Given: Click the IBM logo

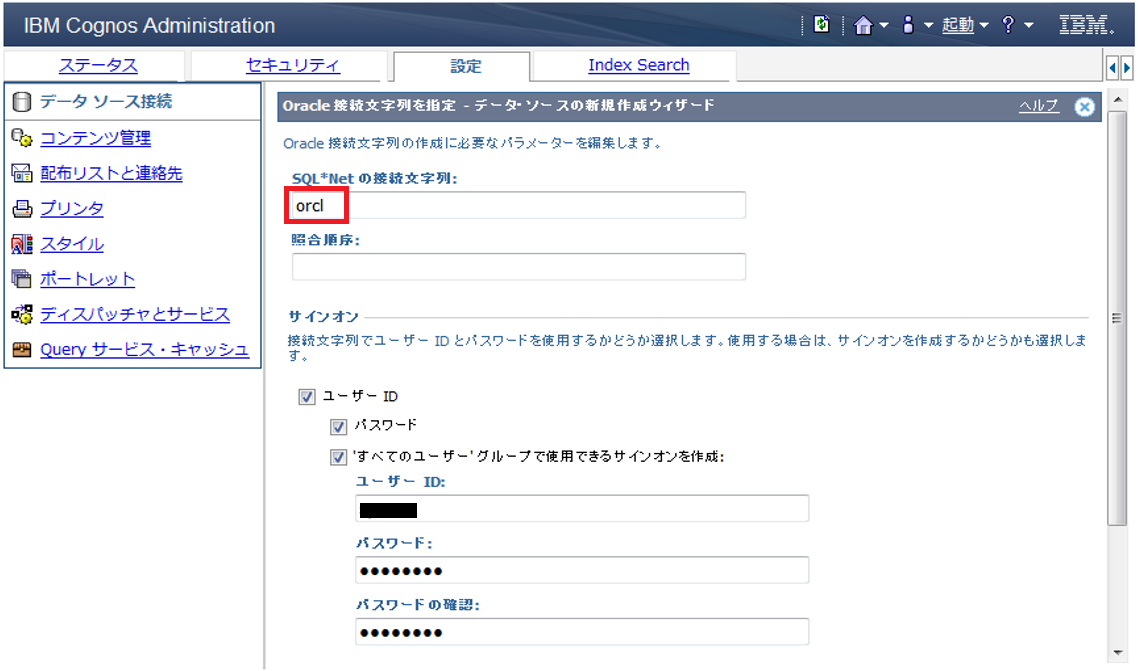Looking at the screenshot, I should [x=1086, y=25].
